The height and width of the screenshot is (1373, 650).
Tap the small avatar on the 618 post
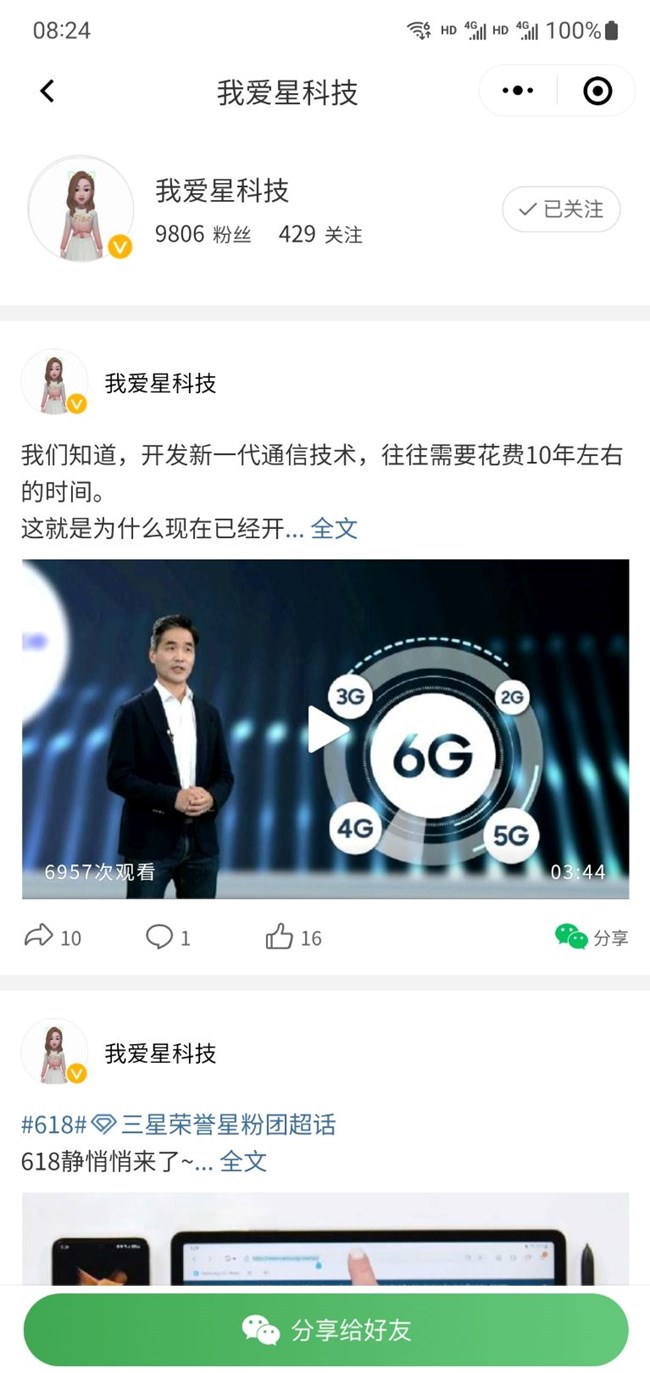[x=54, y=1052]
